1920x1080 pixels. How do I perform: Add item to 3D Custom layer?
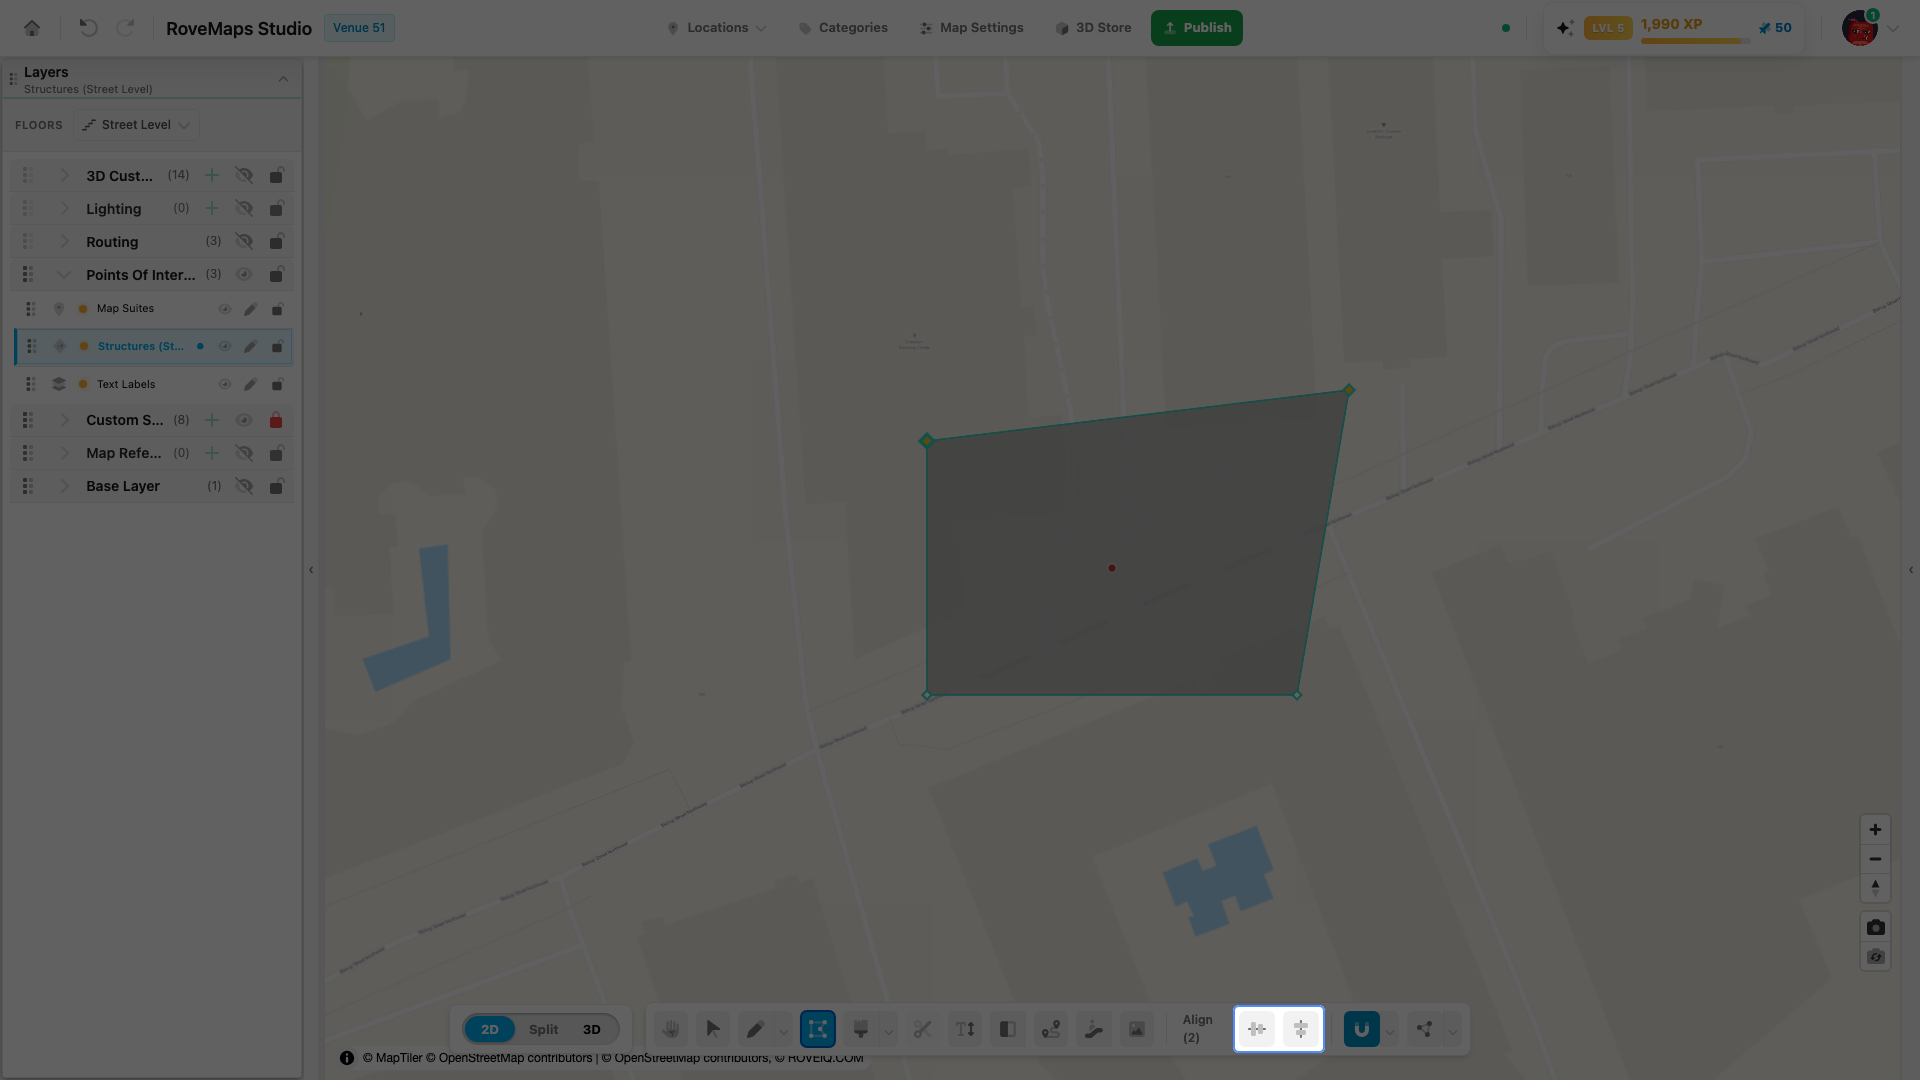(x=212, y=176)
